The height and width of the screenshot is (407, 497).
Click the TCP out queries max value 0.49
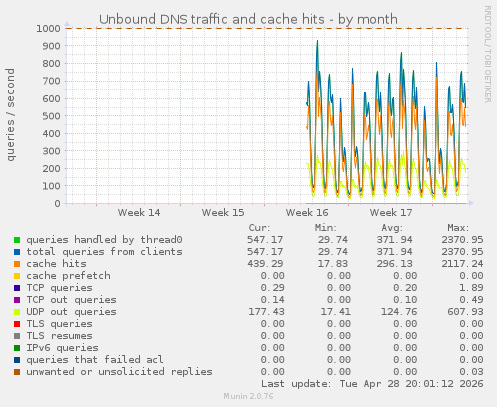point(471,300)
